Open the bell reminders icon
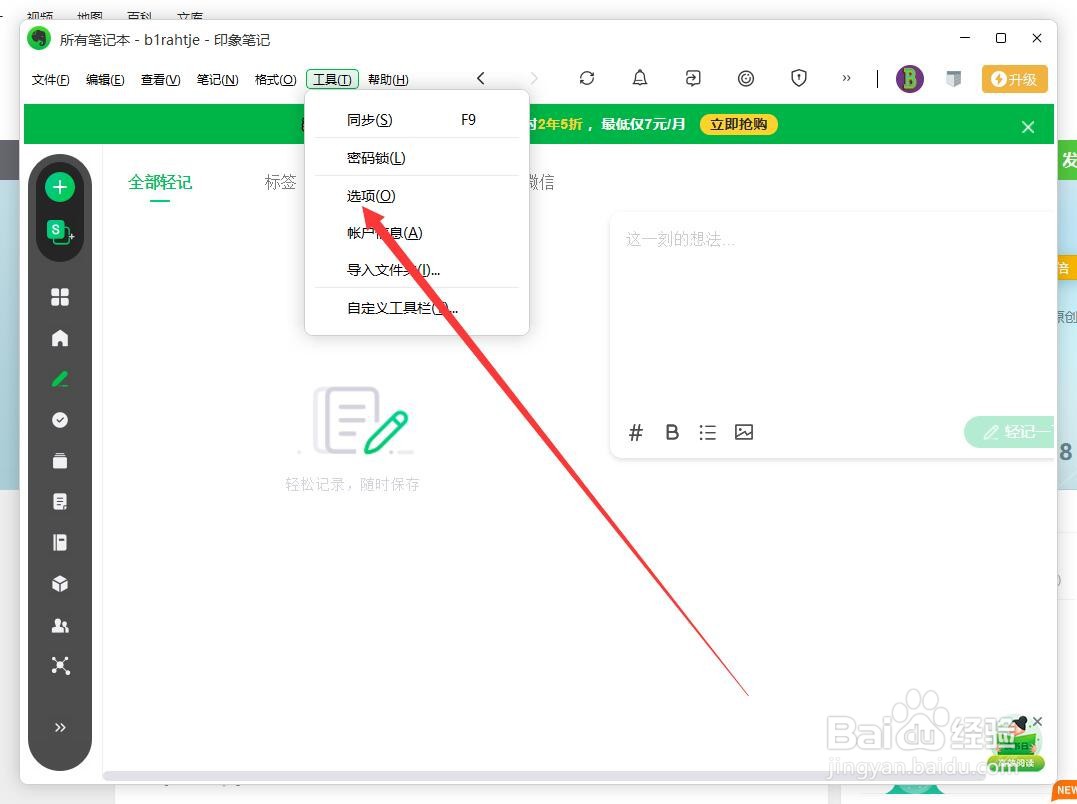Viewport: 1077px width, 804px height. [x=639, y=78]
